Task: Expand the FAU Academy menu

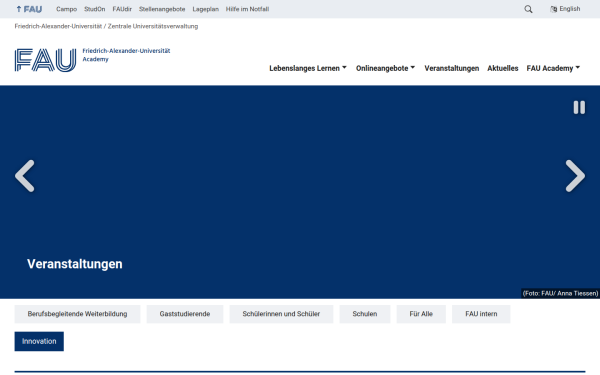Action: click(x=553, y=68)
